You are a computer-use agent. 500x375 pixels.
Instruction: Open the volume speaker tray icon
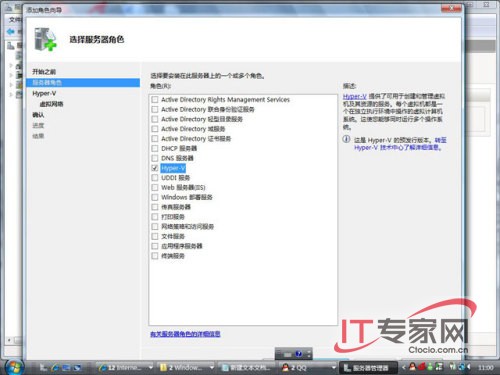click(x=469, y=367)
